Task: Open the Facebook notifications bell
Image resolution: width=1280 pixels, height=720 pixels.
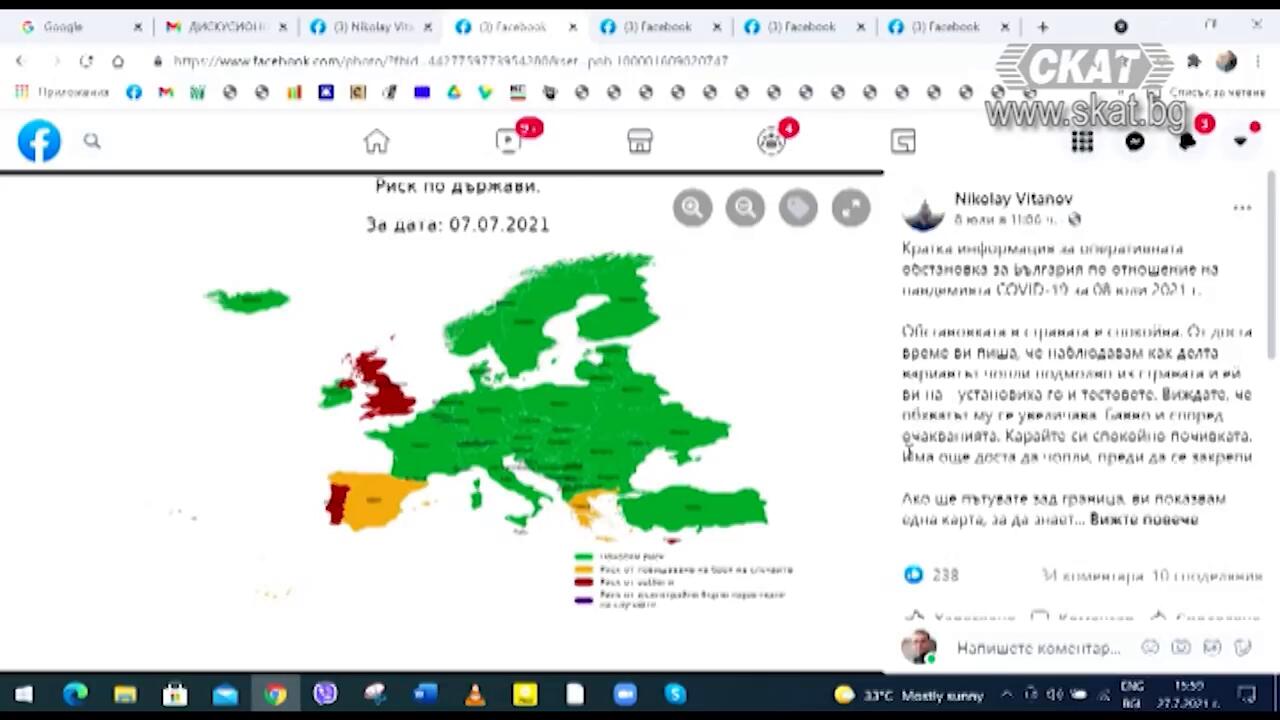Action: point(1187,141)
